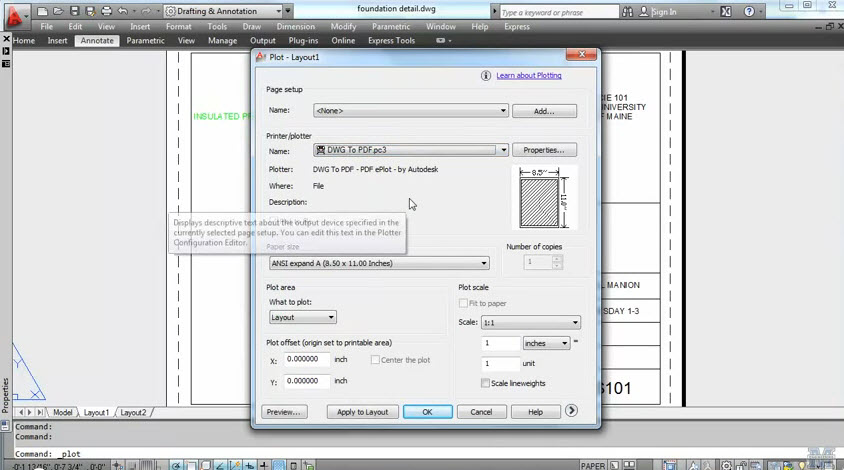Viewport: 844px width, 470px height.
Task: Open the Format menu
Action: point(178,26)
